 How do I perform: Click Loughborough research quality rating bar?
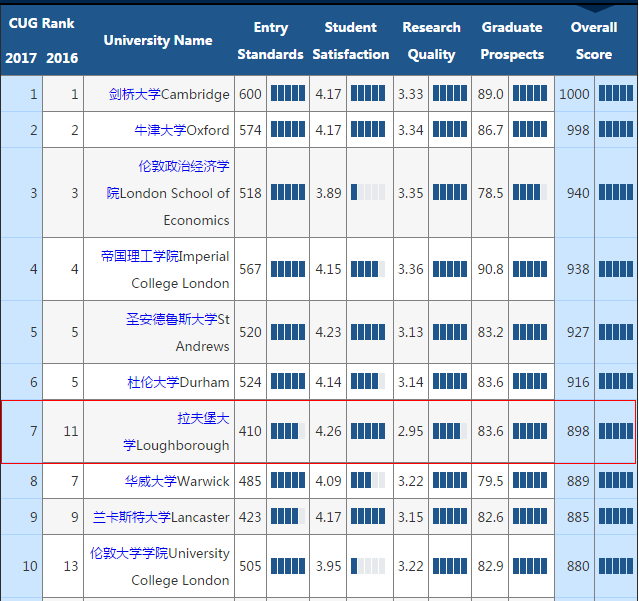click(450, 431)
